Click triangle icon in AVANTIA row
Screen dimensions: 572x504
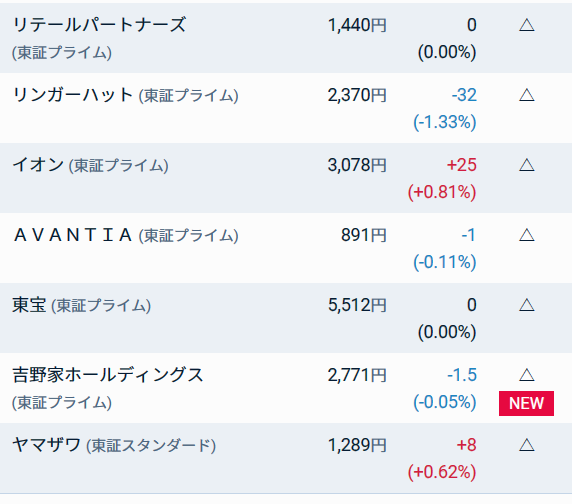coord(526,235)
